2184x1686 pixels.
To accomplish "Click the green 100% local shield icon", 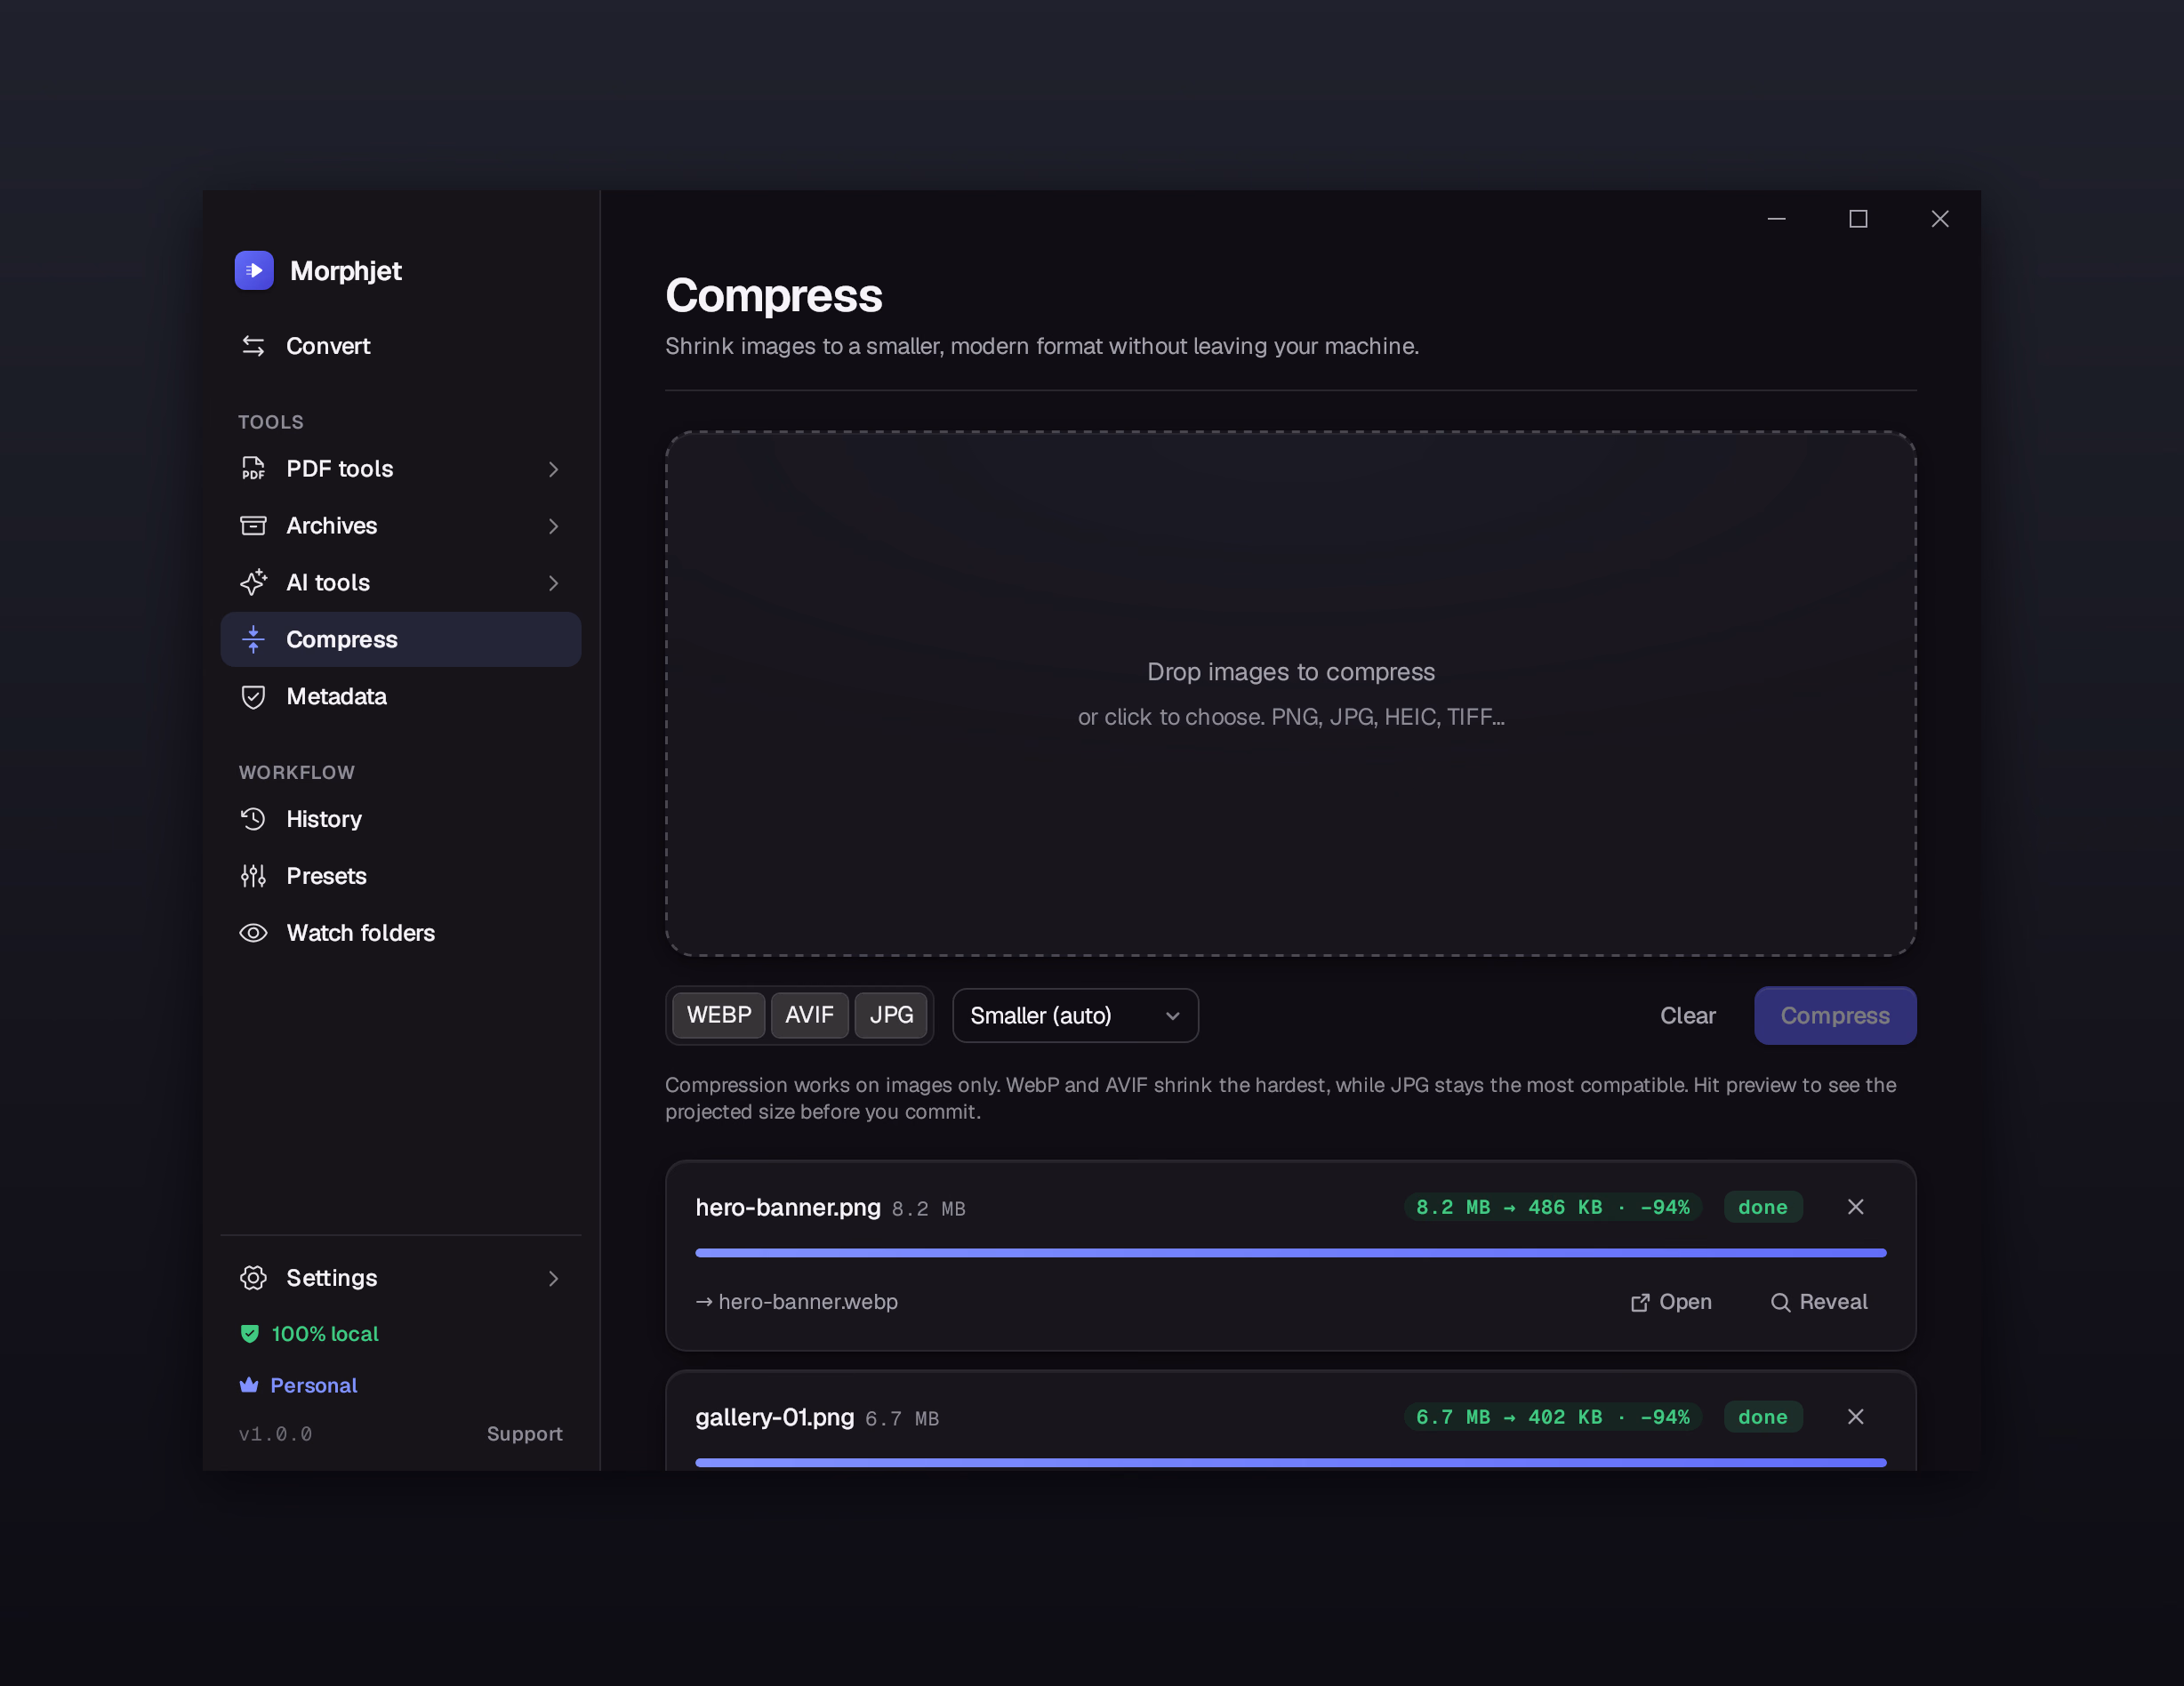I will pos(250,1333).
